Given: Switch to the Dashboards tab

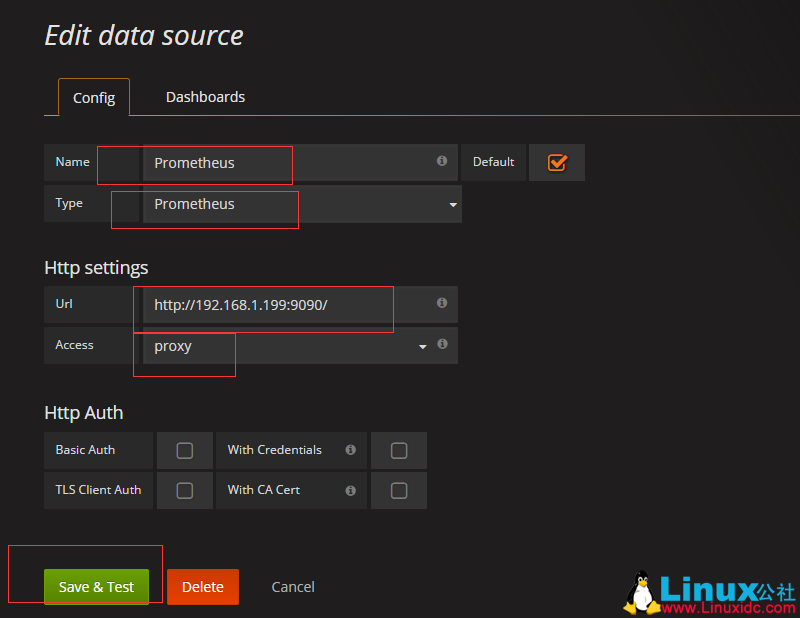Looking at the screenshot, I should coord(205,97).
